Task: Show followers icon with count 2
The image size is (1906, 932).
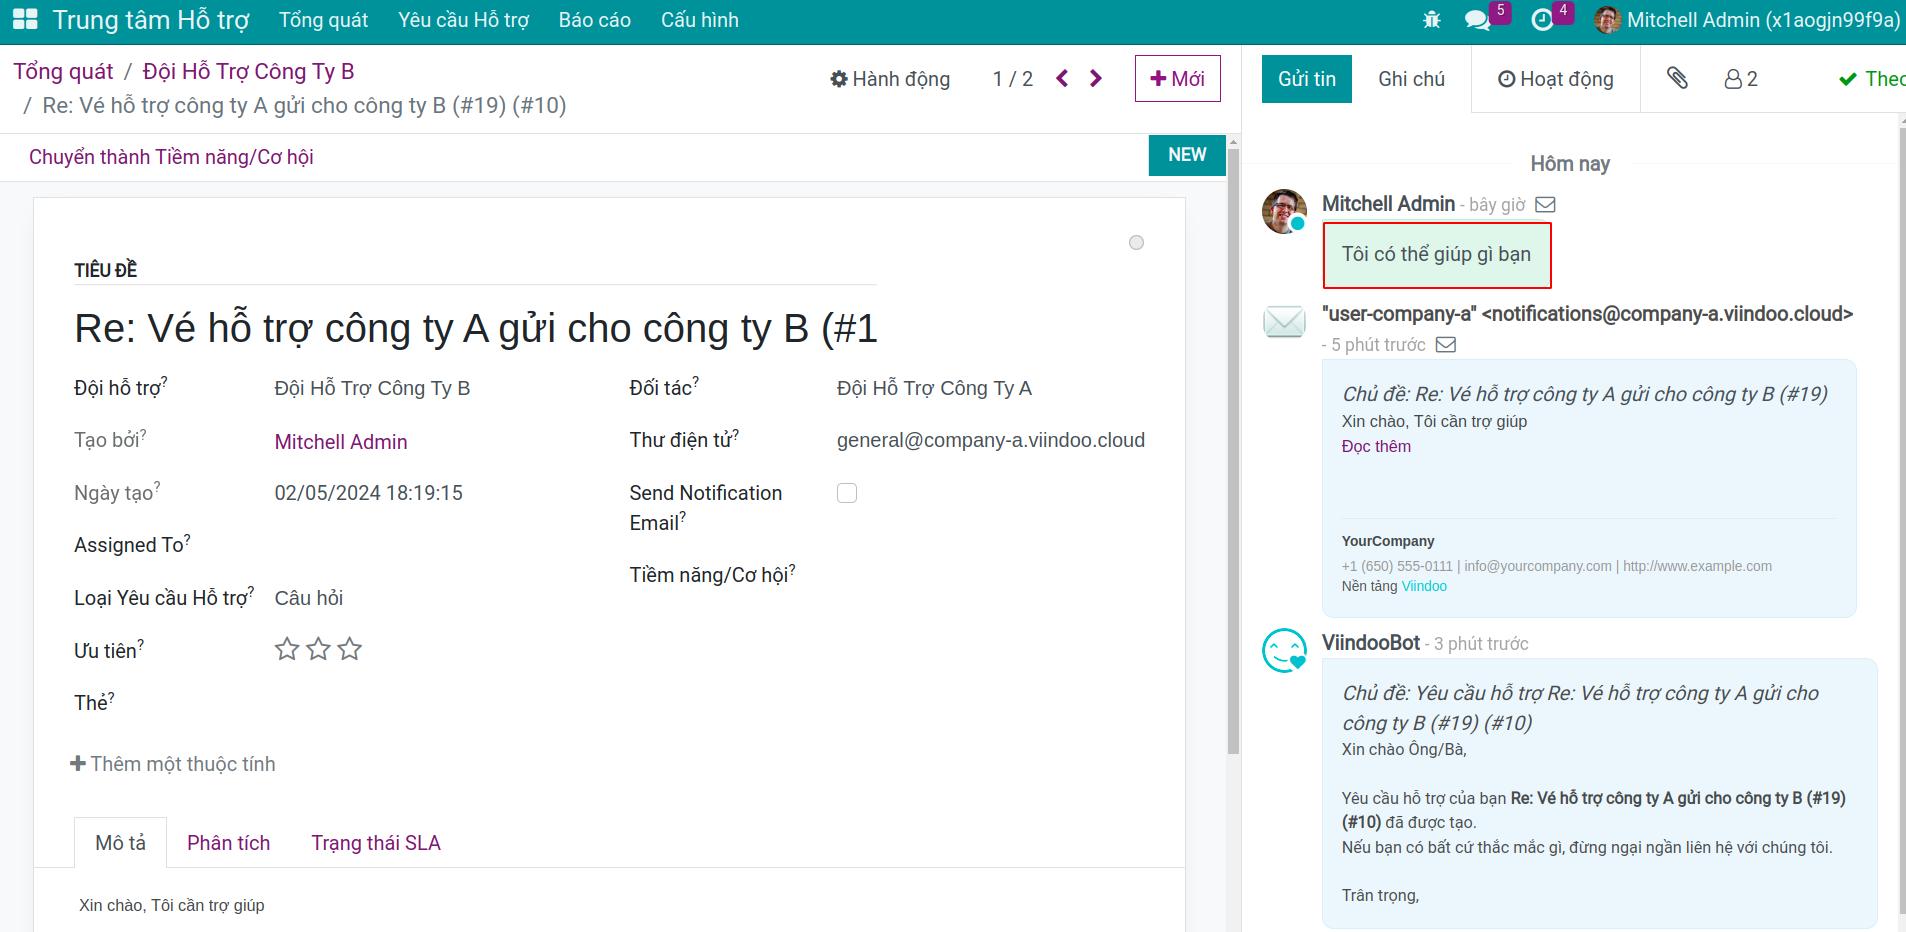Action: pyautogui.click(x=1741, y=79)
